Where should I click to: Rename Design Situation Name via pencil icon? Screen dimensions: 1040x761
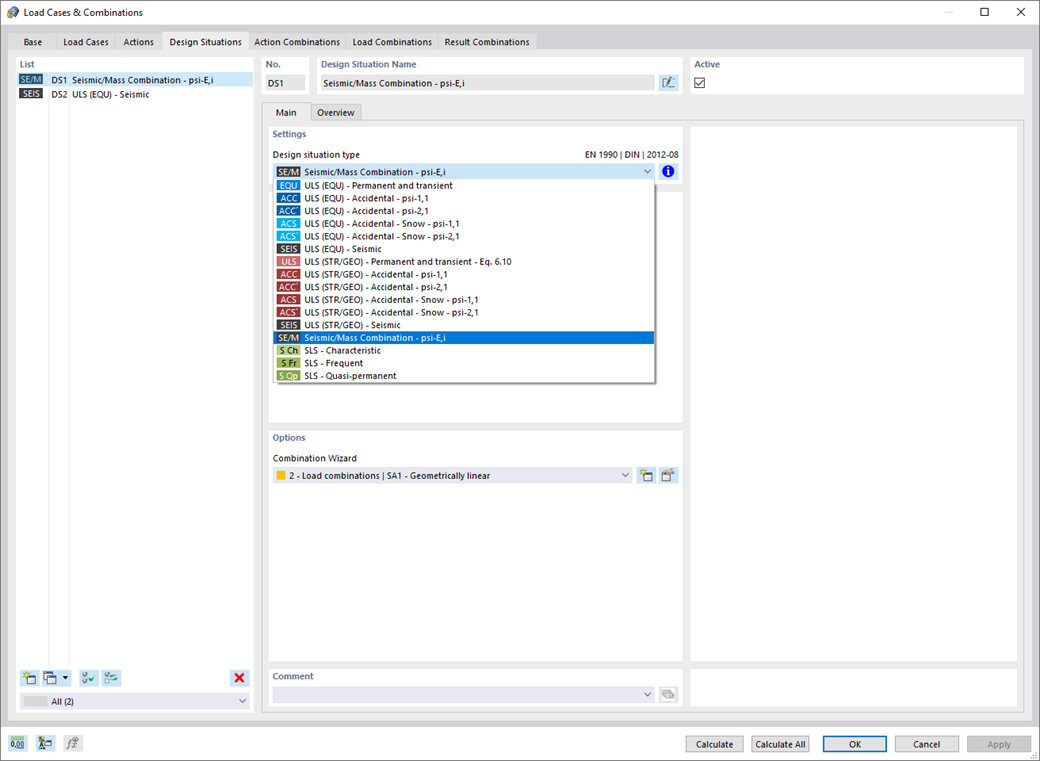click(668, 82)
